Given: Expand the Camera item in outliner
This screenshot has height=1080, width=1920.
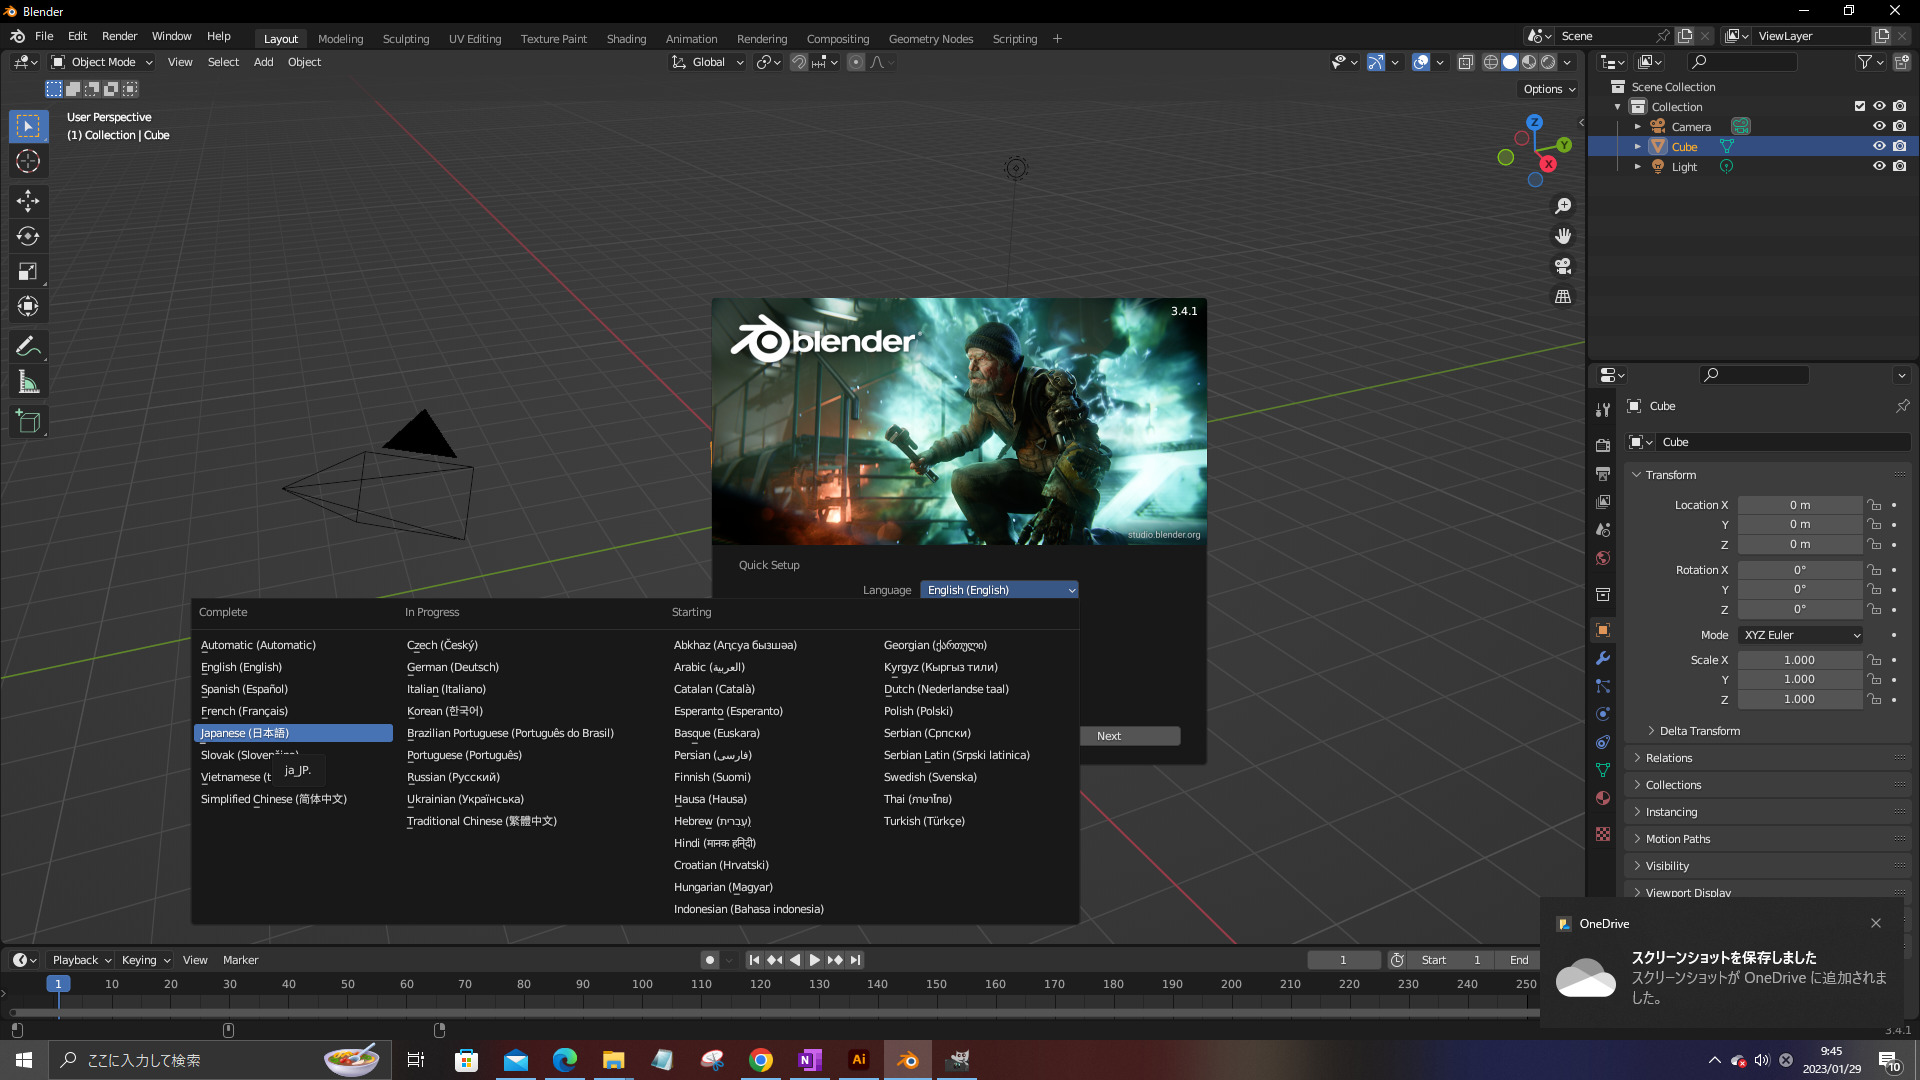Looking at the screenshot, I should (1637, 126).
